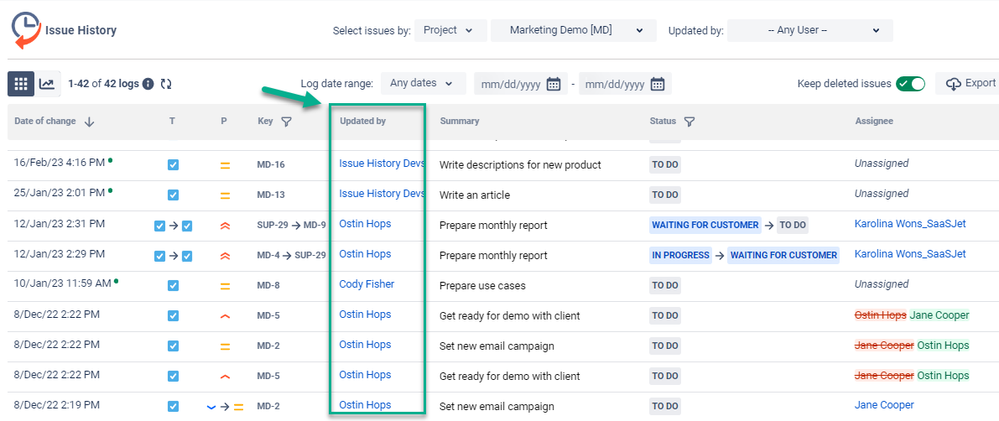
Task: Switch to chart view
Action: (x=47, y=83)
